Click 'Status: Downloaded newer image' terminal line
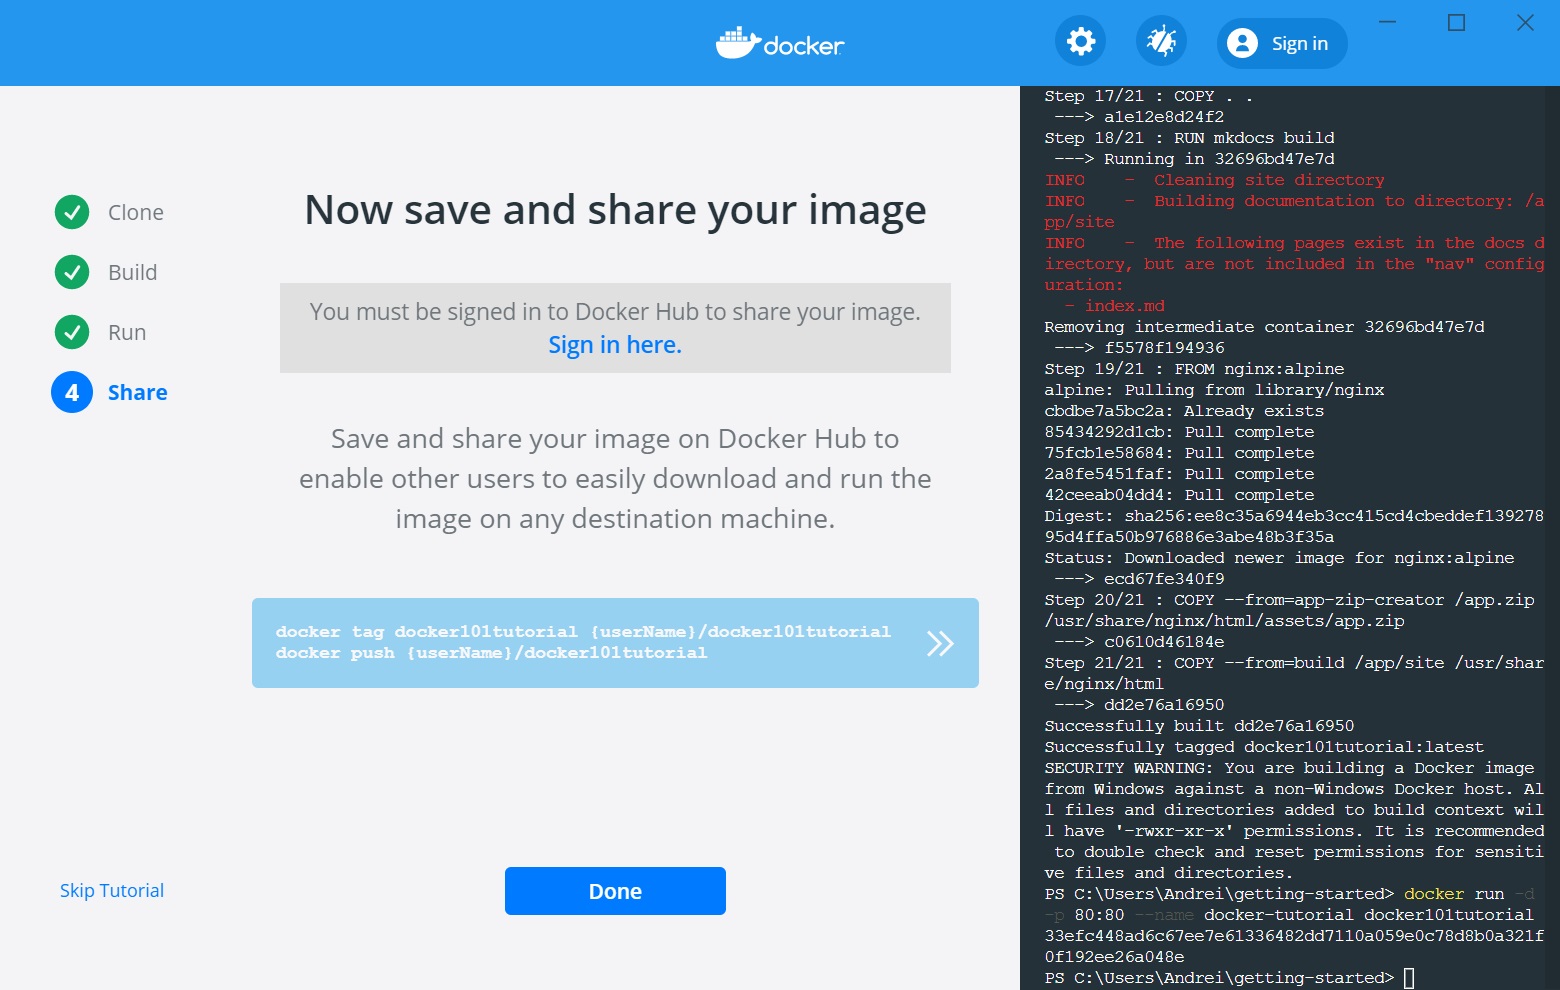This screenshot has width=1560, height=990. [x=1279, y=558]
